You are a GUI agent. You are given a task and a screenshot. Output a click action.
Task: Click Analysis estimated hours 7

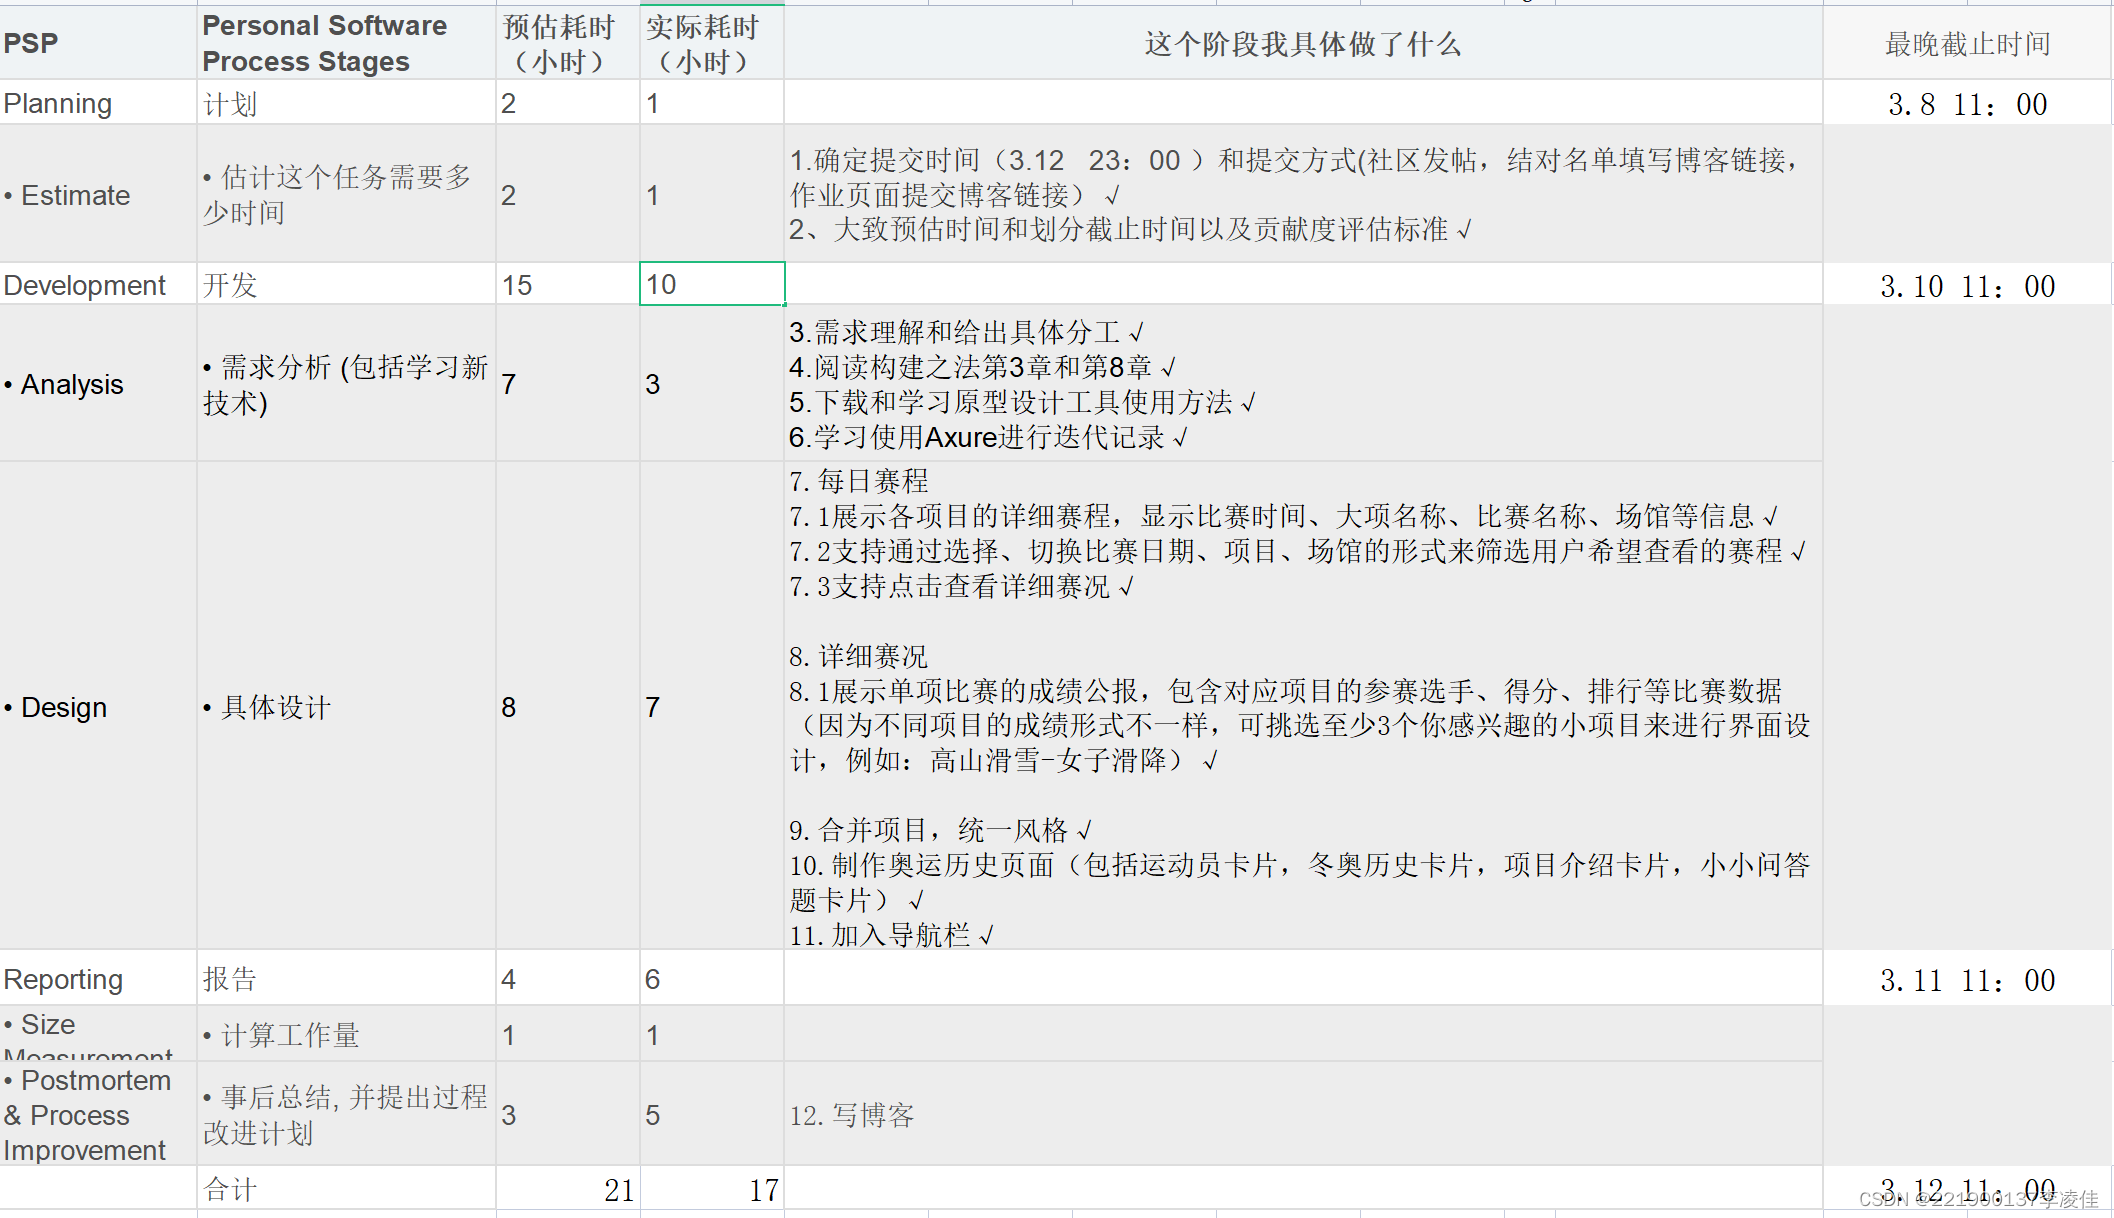[x=567, y=383]
